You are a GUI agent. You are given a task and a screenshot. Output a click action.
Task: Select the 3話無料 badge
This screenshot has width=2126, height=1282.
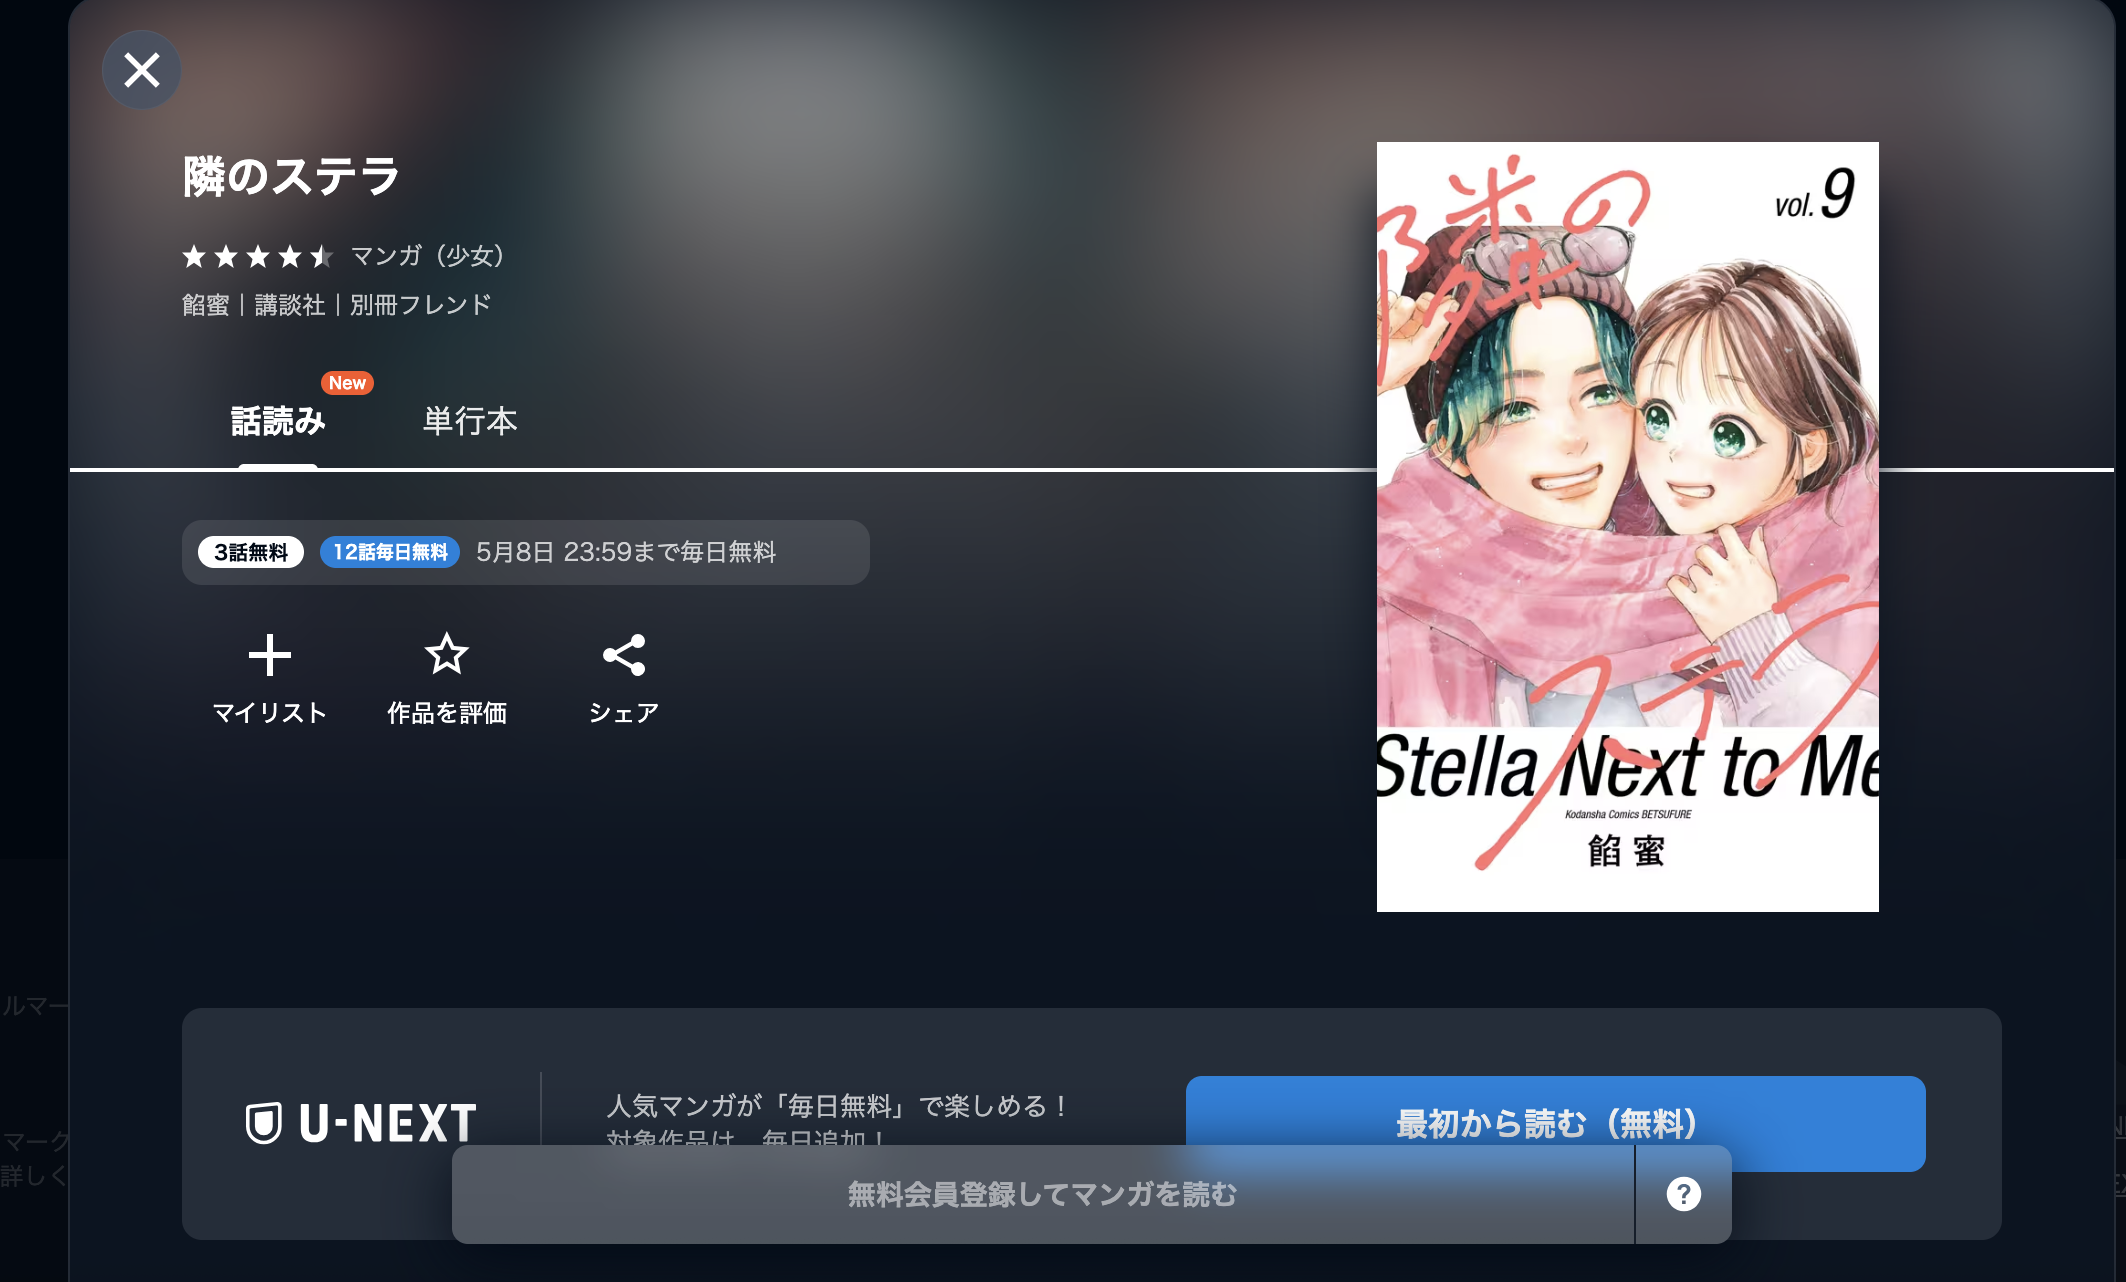tap(251, 552)
